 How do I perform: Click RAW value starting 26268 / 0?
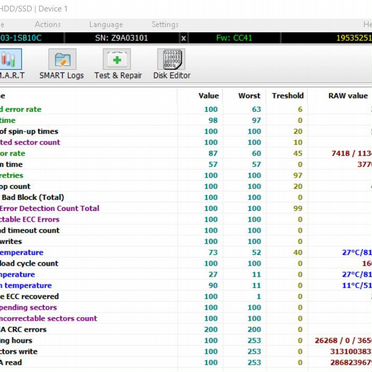[343, 340]
